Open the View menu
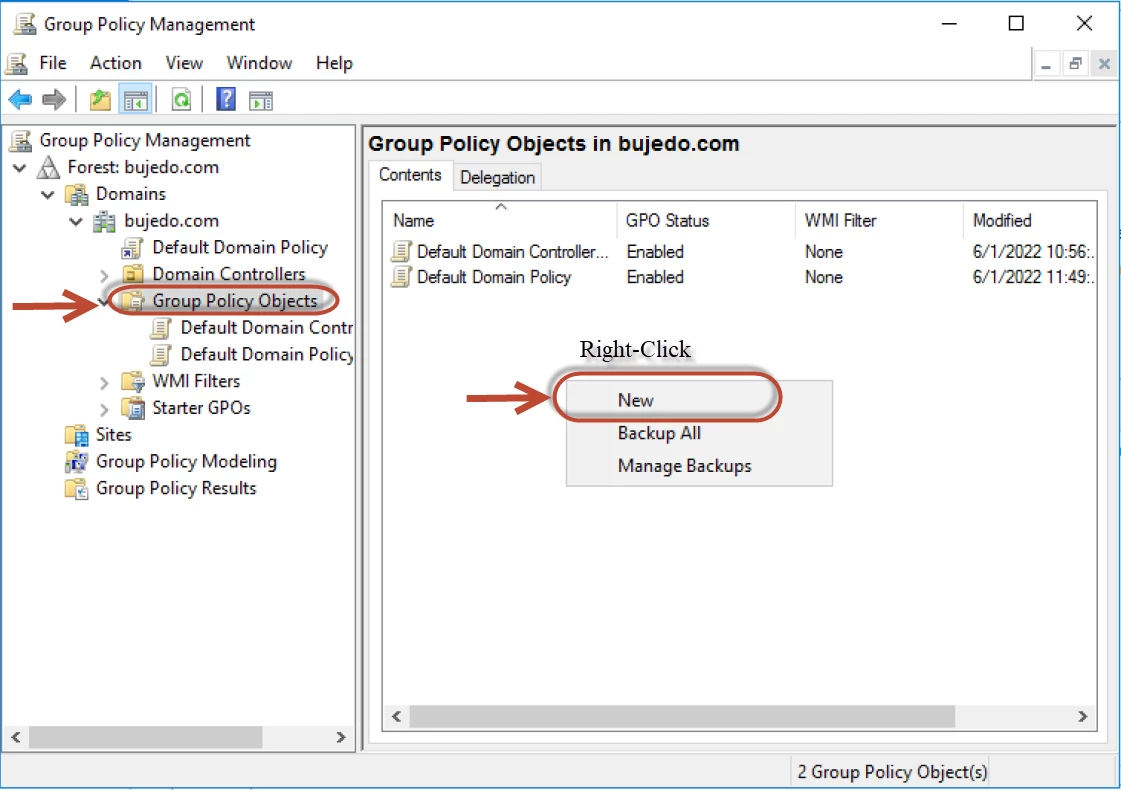The image size is (1121, 790). pyautogui.click(x=184, y=63)
